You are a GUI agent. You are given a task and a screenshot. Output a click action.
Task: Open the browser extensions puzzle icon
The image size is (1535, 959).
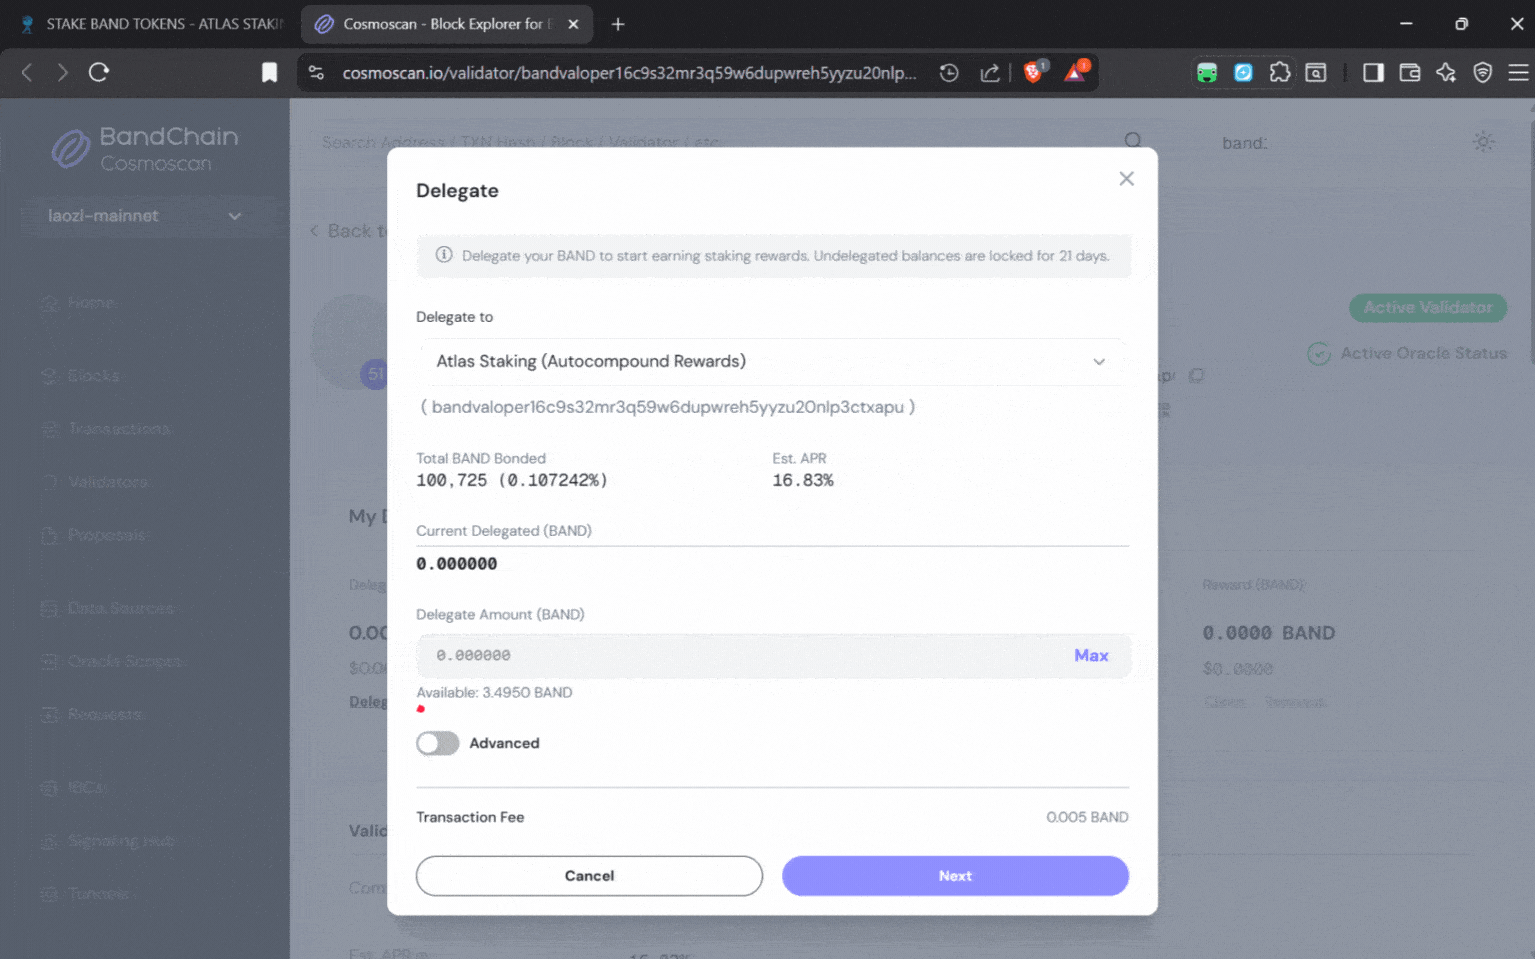1280,72
